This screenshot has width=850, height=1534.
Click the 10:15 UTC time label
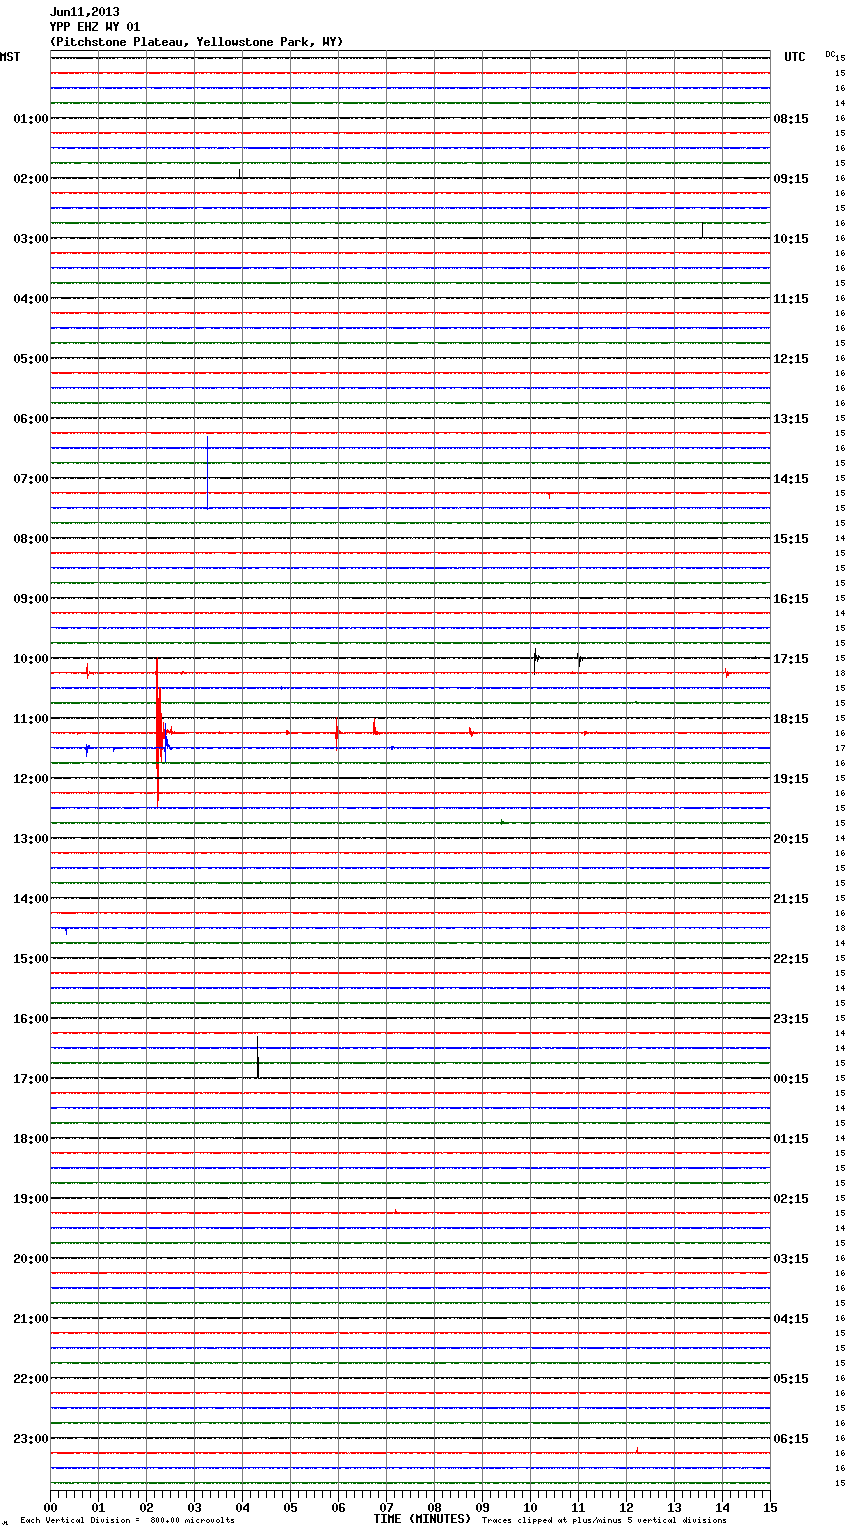tap(791, 239)
